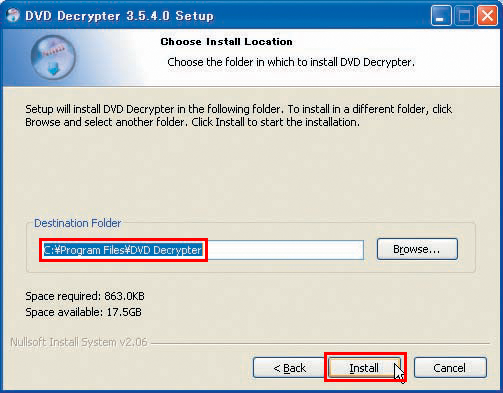Image resolution: width=503 pixels, height=393 pixels.
Task: Open the Browse... folder dialog
Action: point(417,249)
